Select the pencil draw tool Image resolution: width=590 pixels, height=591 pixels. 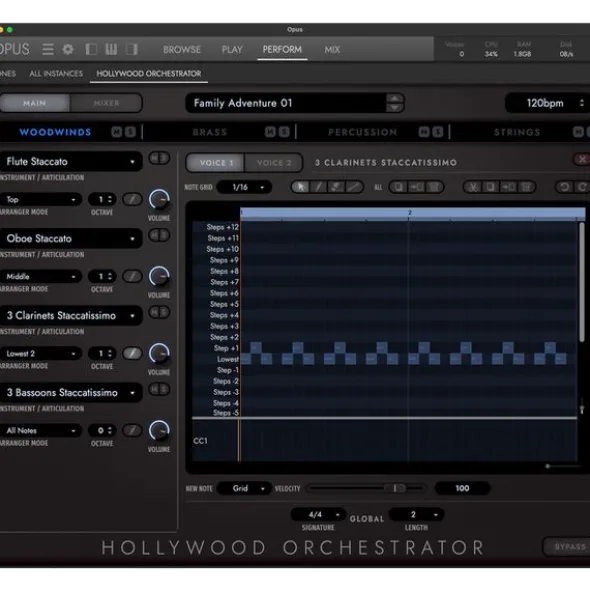(319, 187)
